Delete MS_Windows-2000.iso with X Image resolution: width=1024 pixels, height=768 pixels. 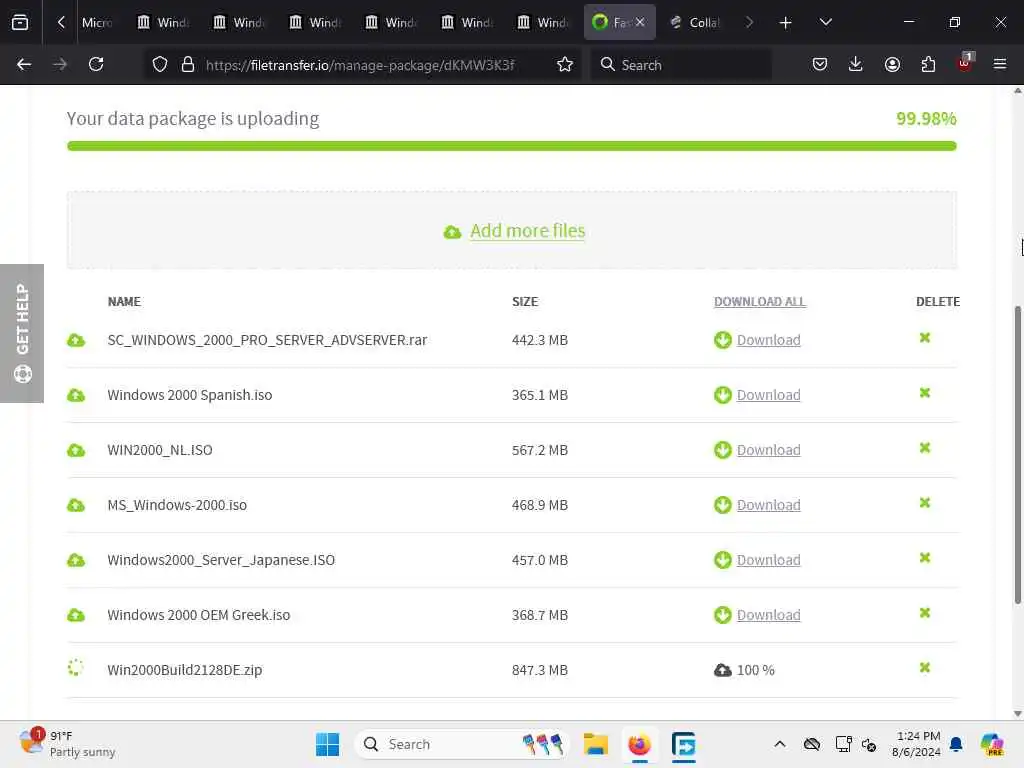(925, 503)
